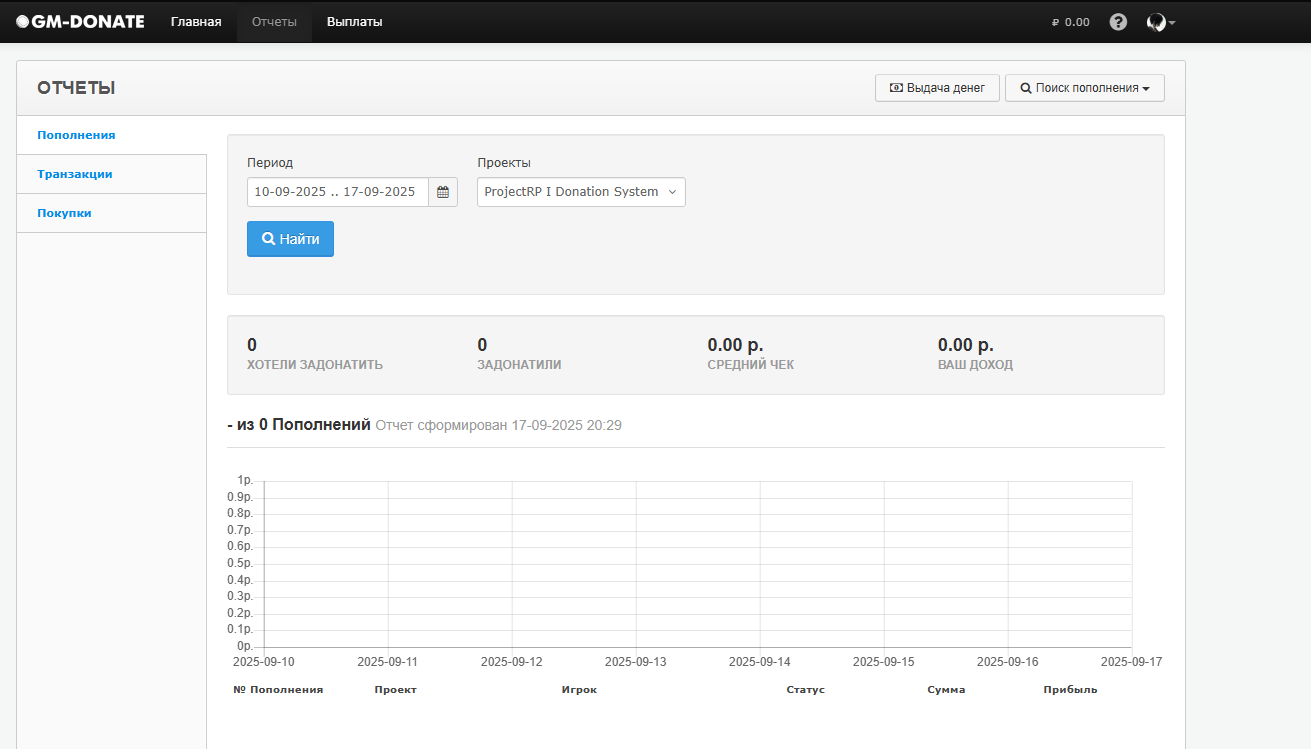Click the ₽ 0.00 balance in the header
Screen dimensions: 1311x749
tap(1071, 22)
